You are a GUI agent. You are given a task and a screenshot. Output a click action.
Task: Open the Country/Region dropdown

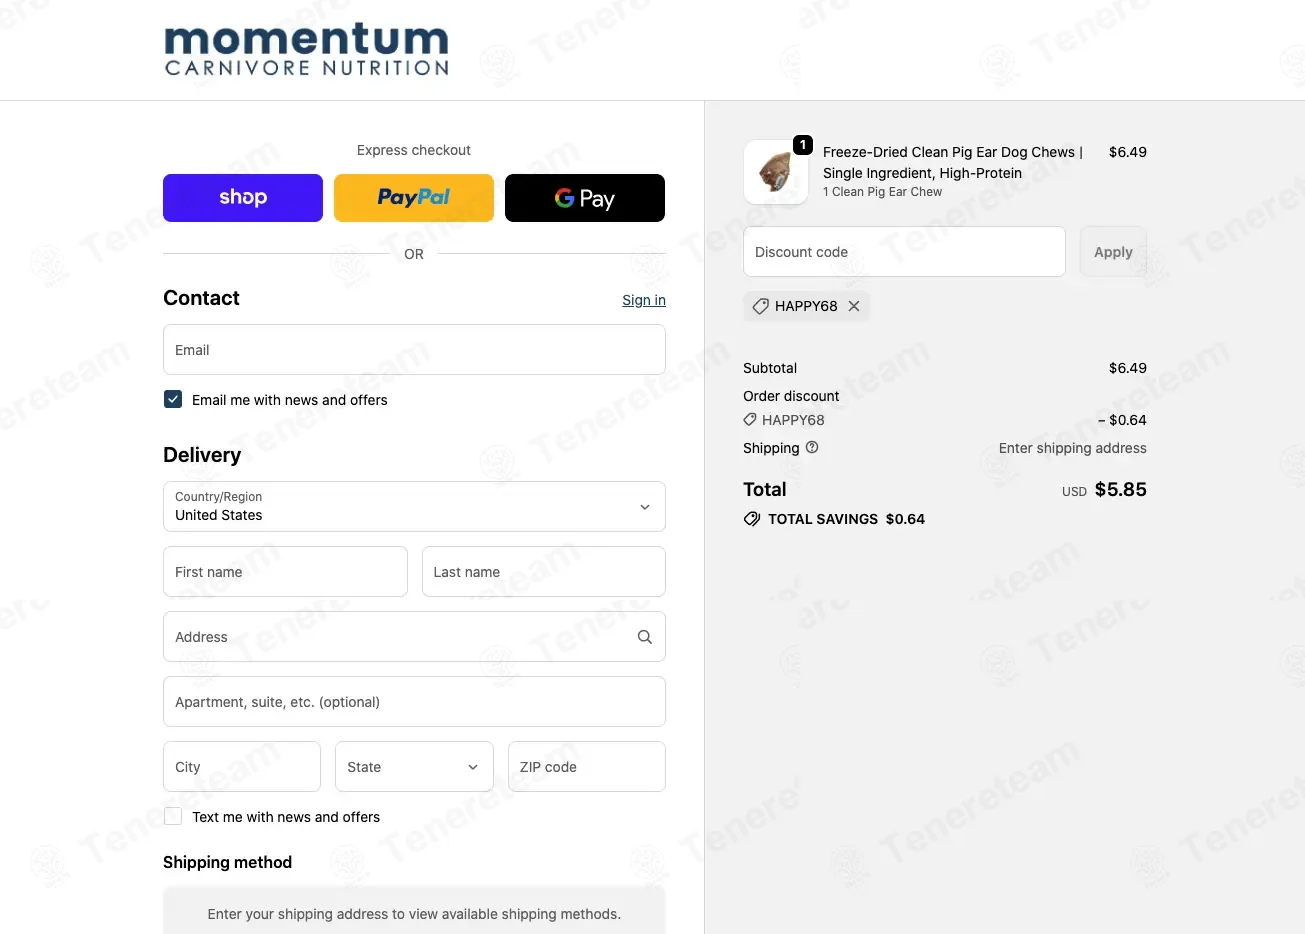[414, 507]
